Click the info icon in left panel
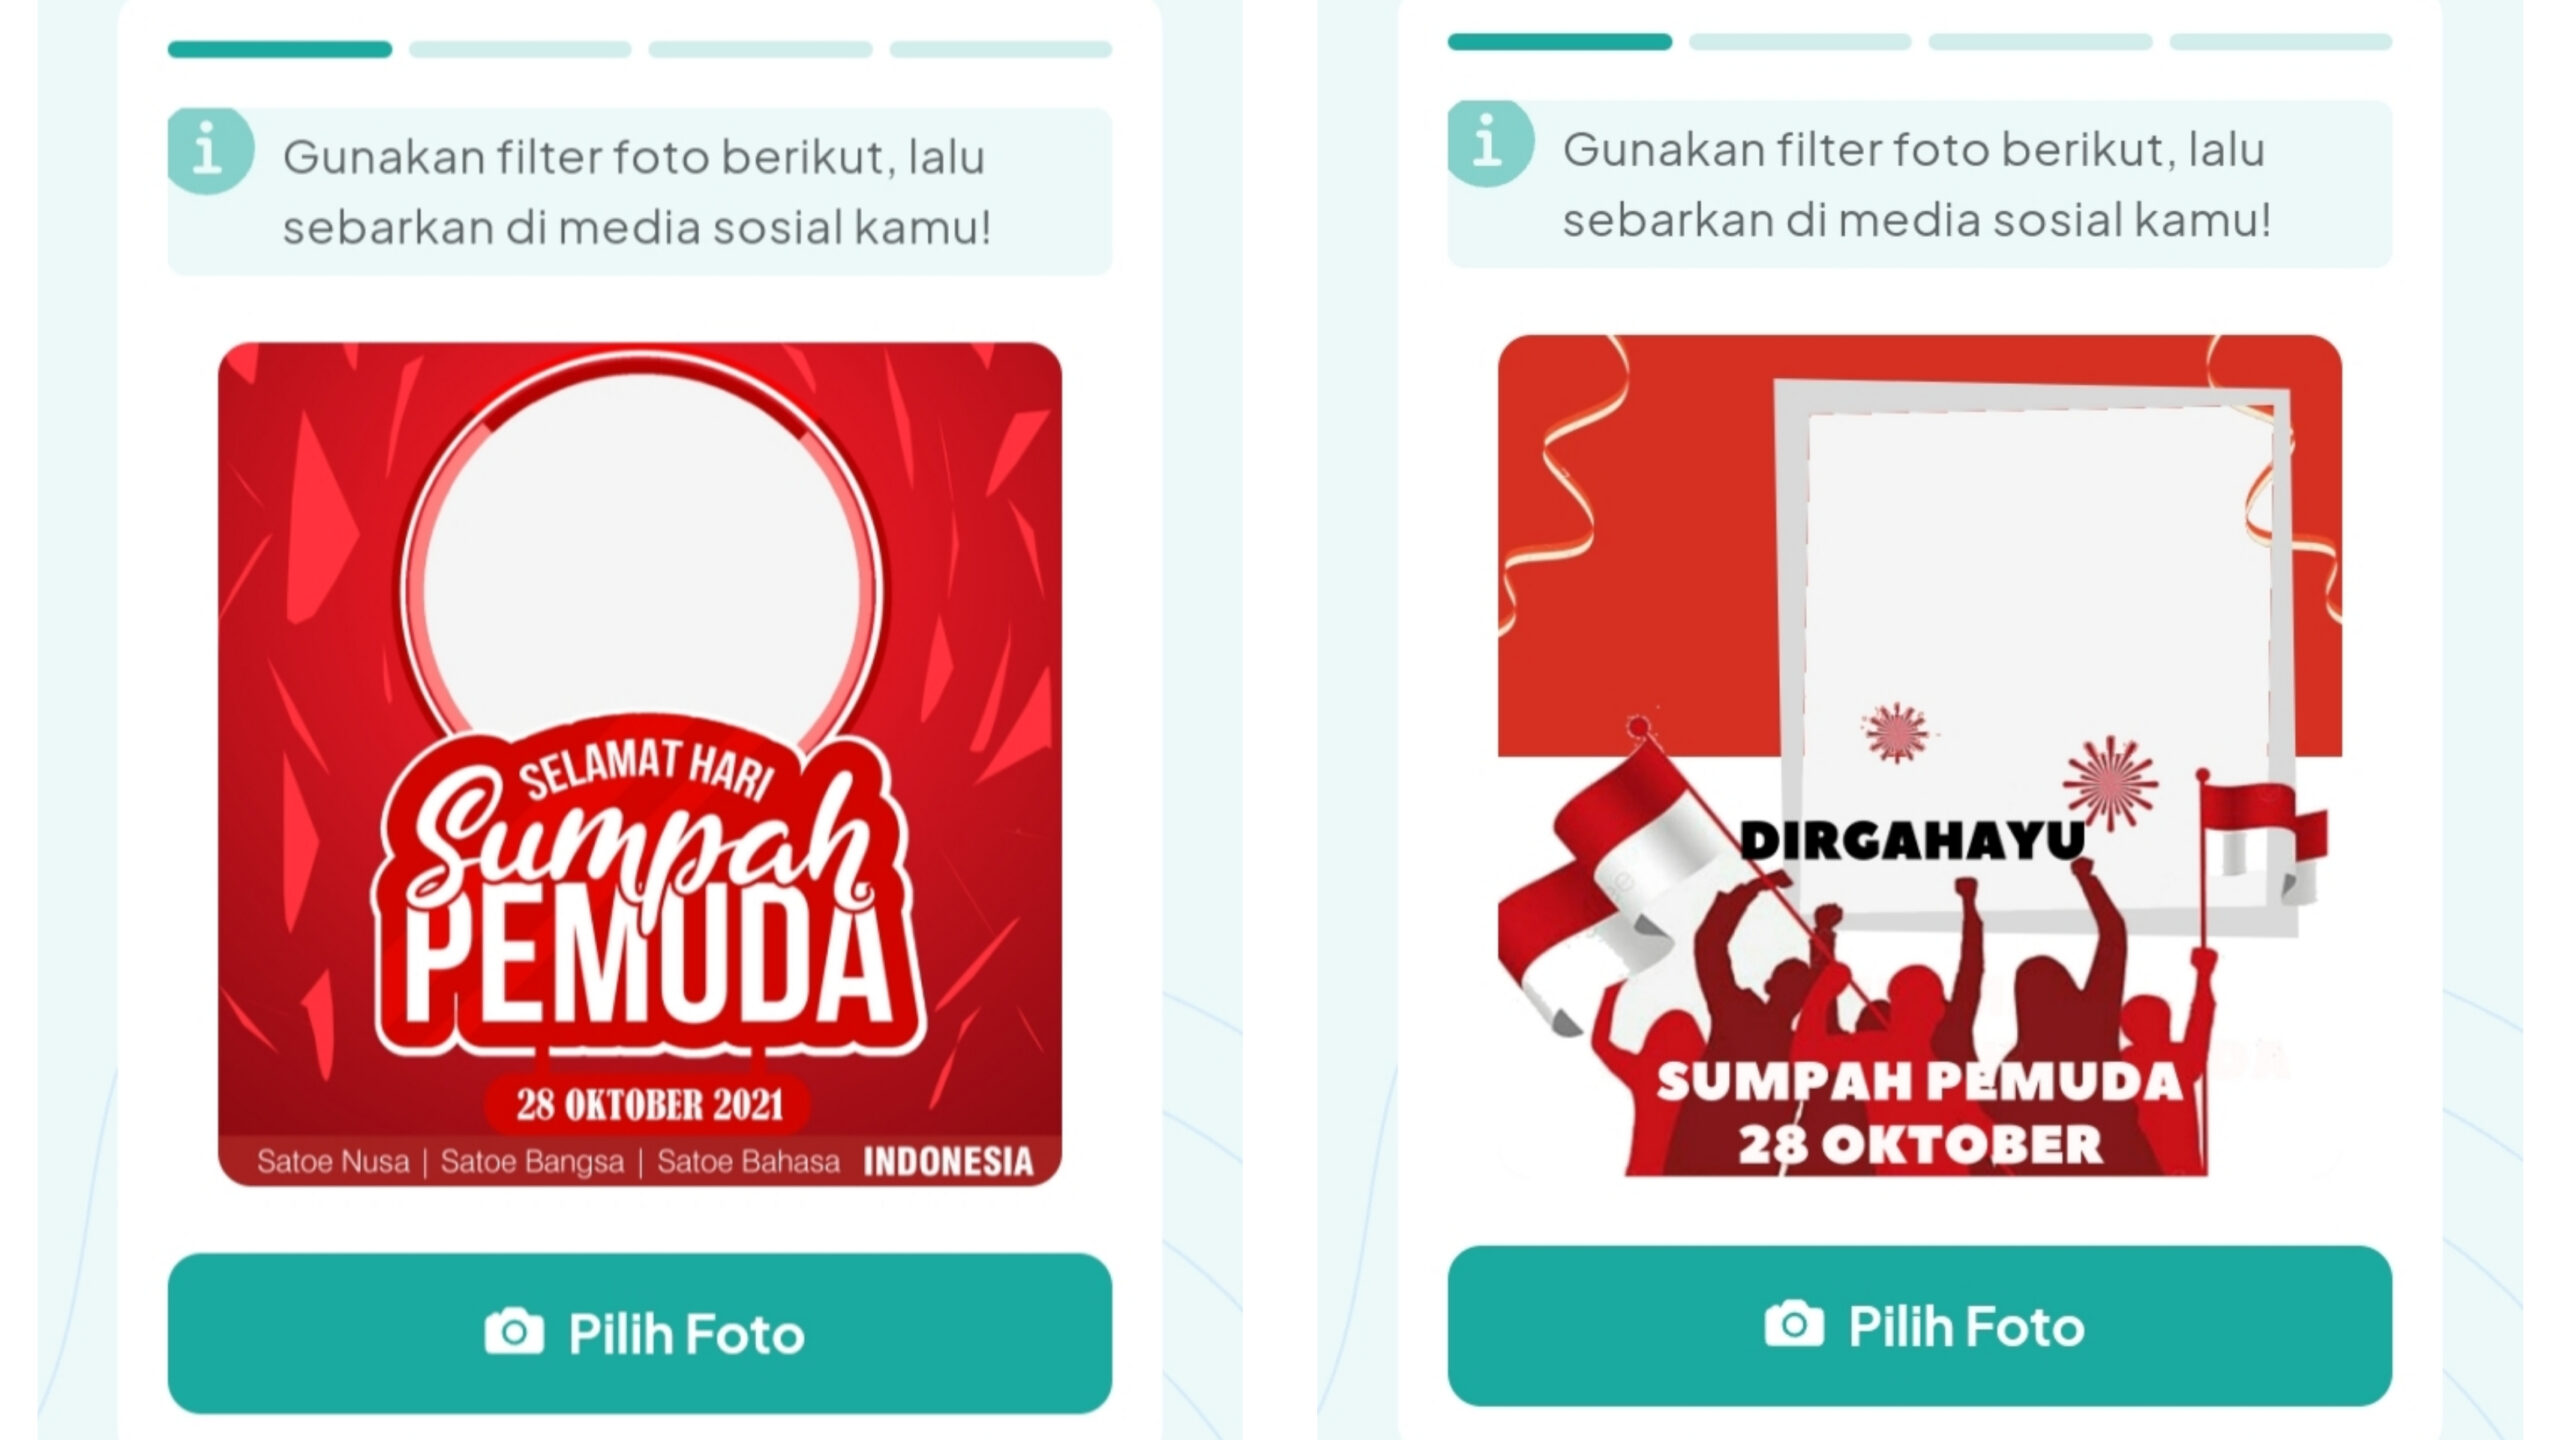The image size is (2560, 1440). point(210,151)
